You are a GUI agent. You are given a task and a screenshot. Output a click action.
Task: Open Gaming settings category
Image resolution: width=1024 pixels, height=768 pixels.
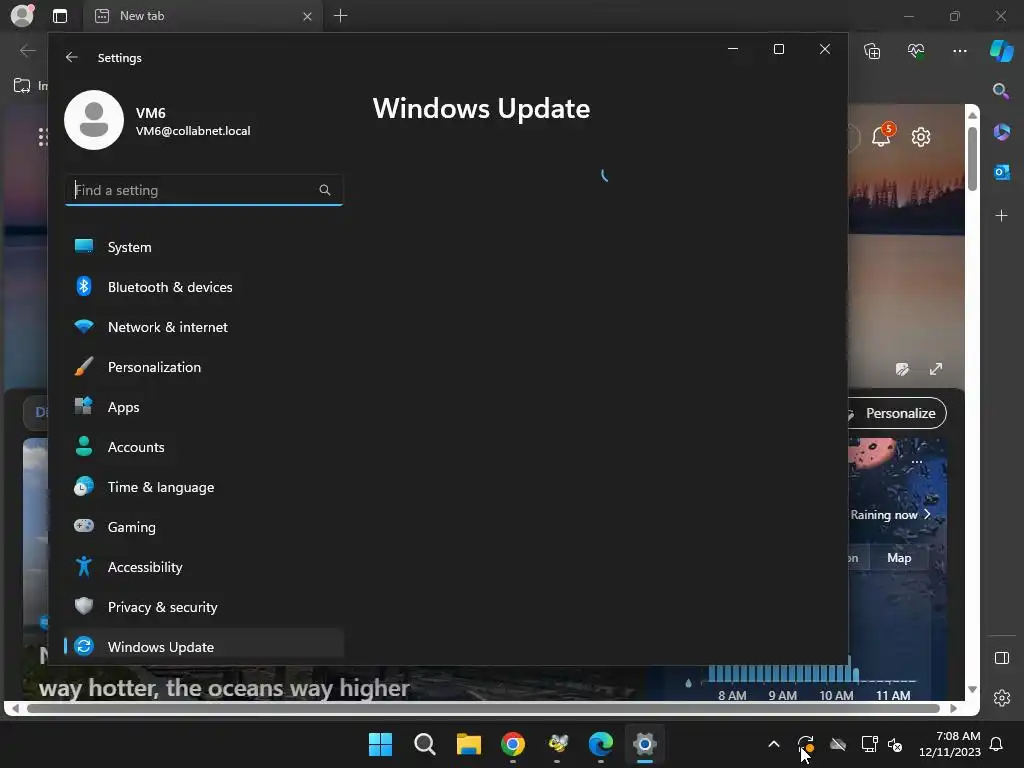pos(204,527)
